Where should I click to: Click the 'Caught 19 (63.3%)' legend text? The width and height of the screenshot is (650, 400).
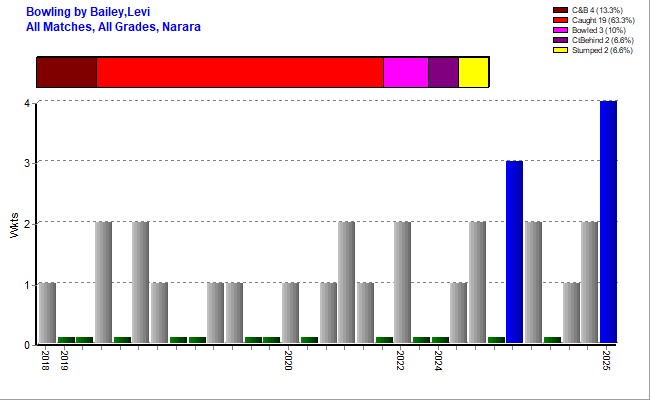[603, 20]
